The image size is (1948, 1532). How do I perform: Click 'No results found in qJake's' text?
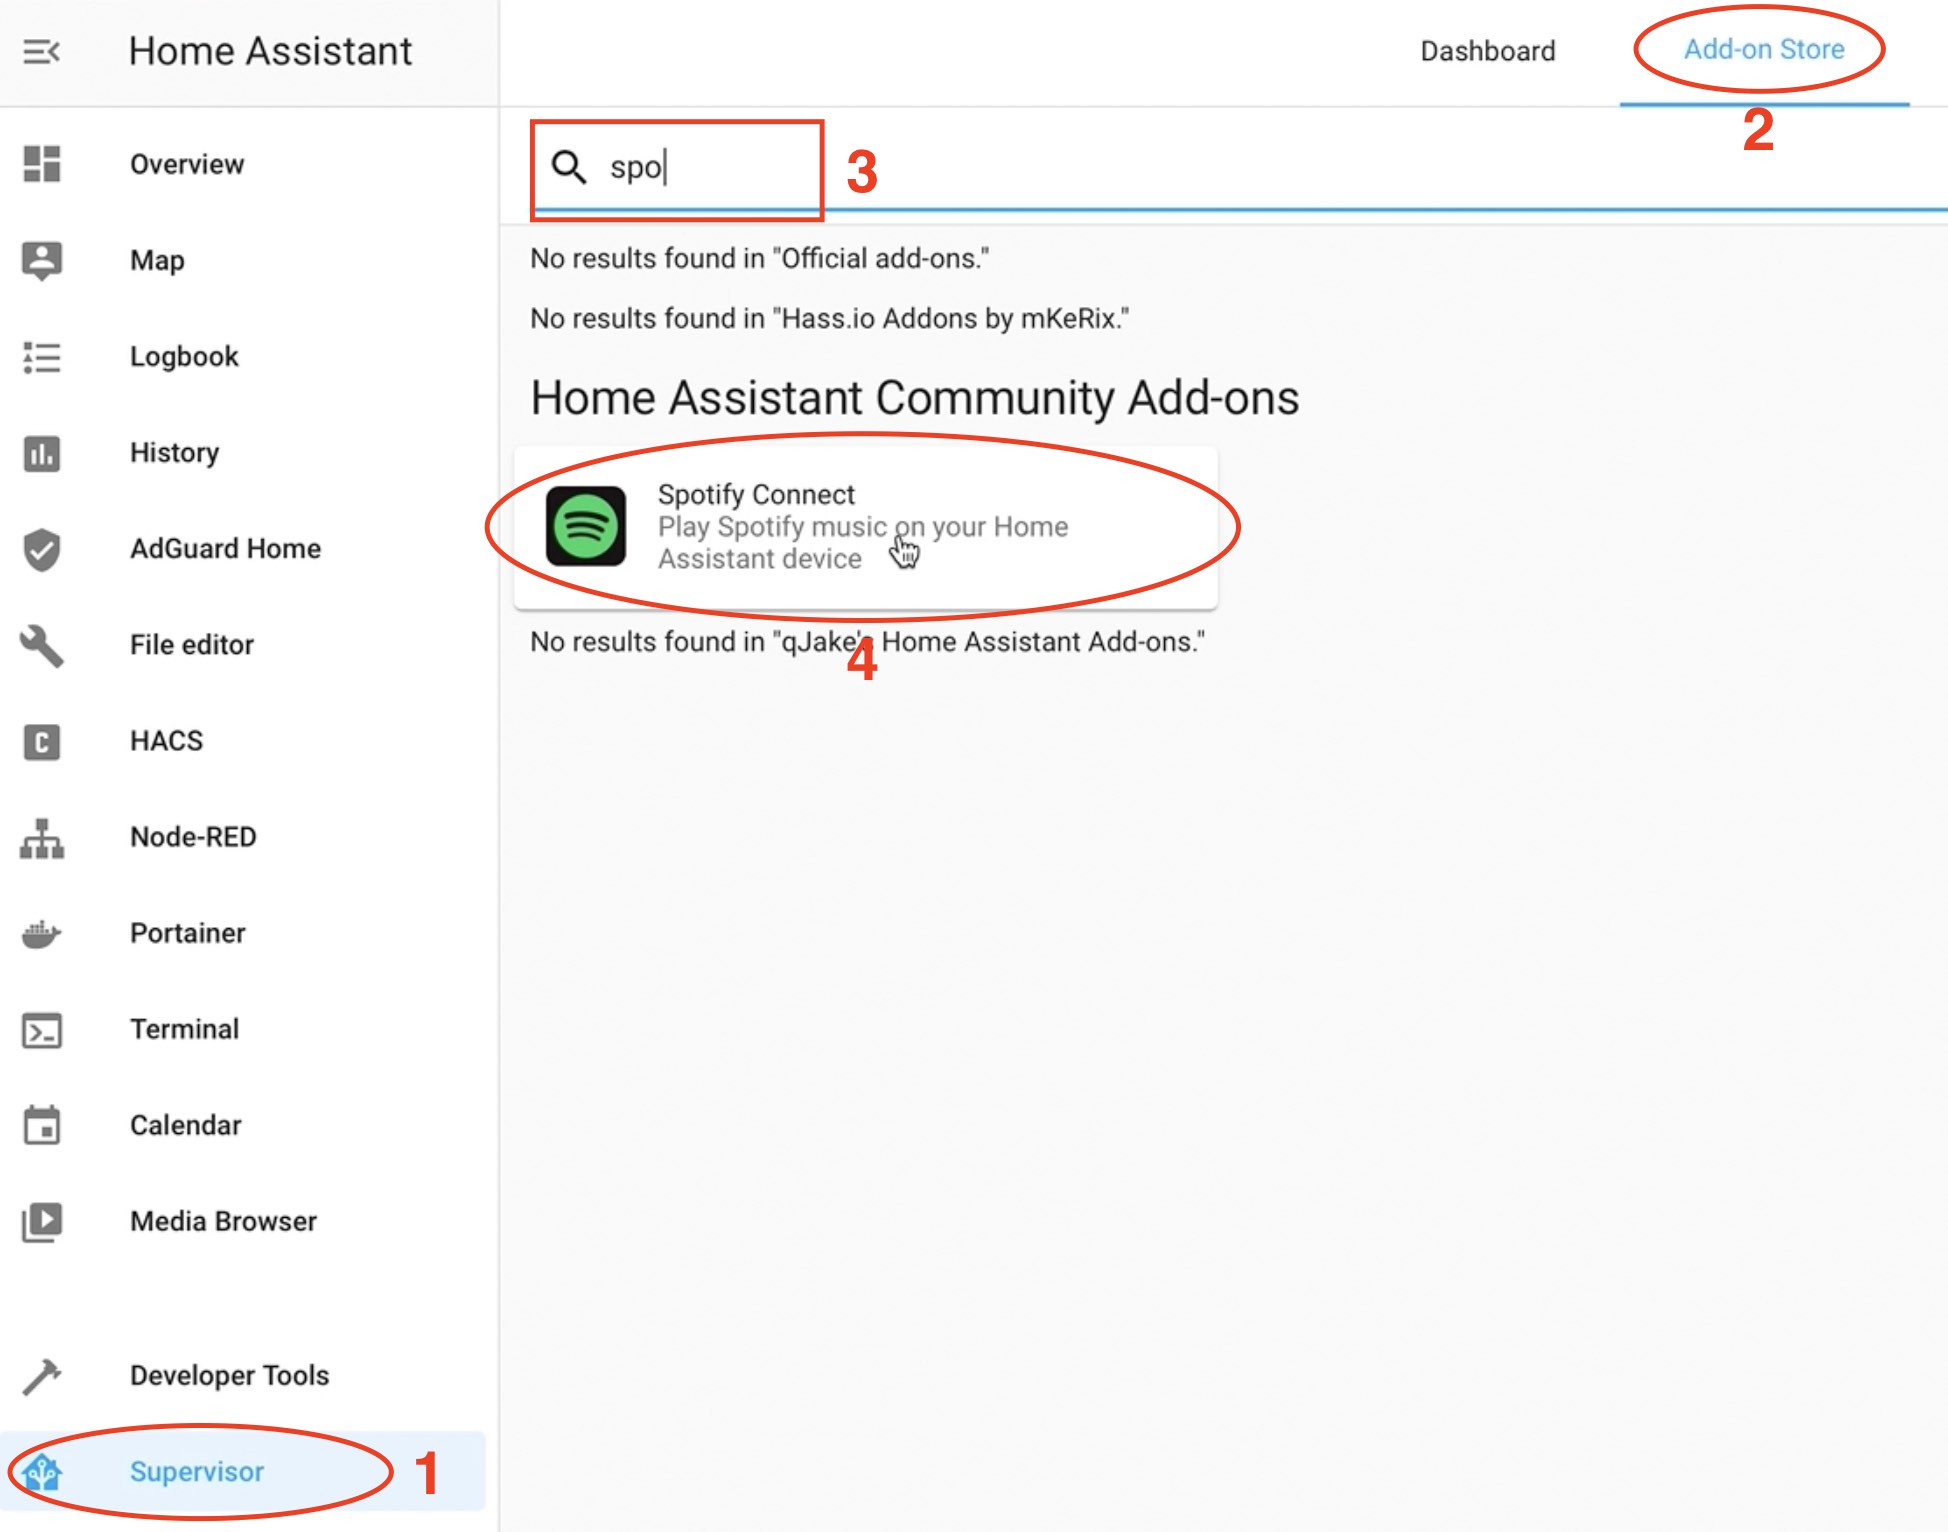(x=867, y=641)
